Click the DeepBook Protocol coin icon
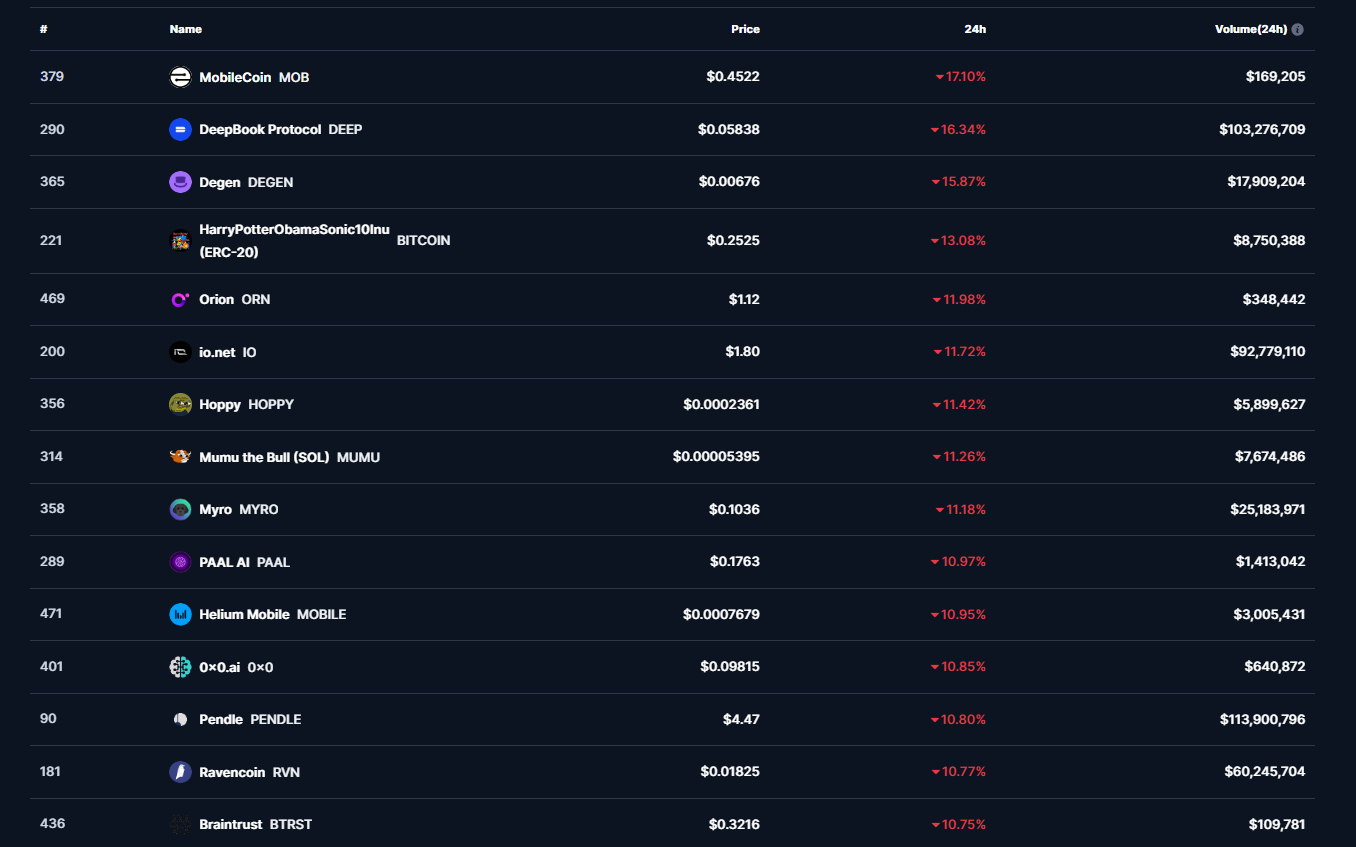1356x847 pixels. (x=180, y=129)
